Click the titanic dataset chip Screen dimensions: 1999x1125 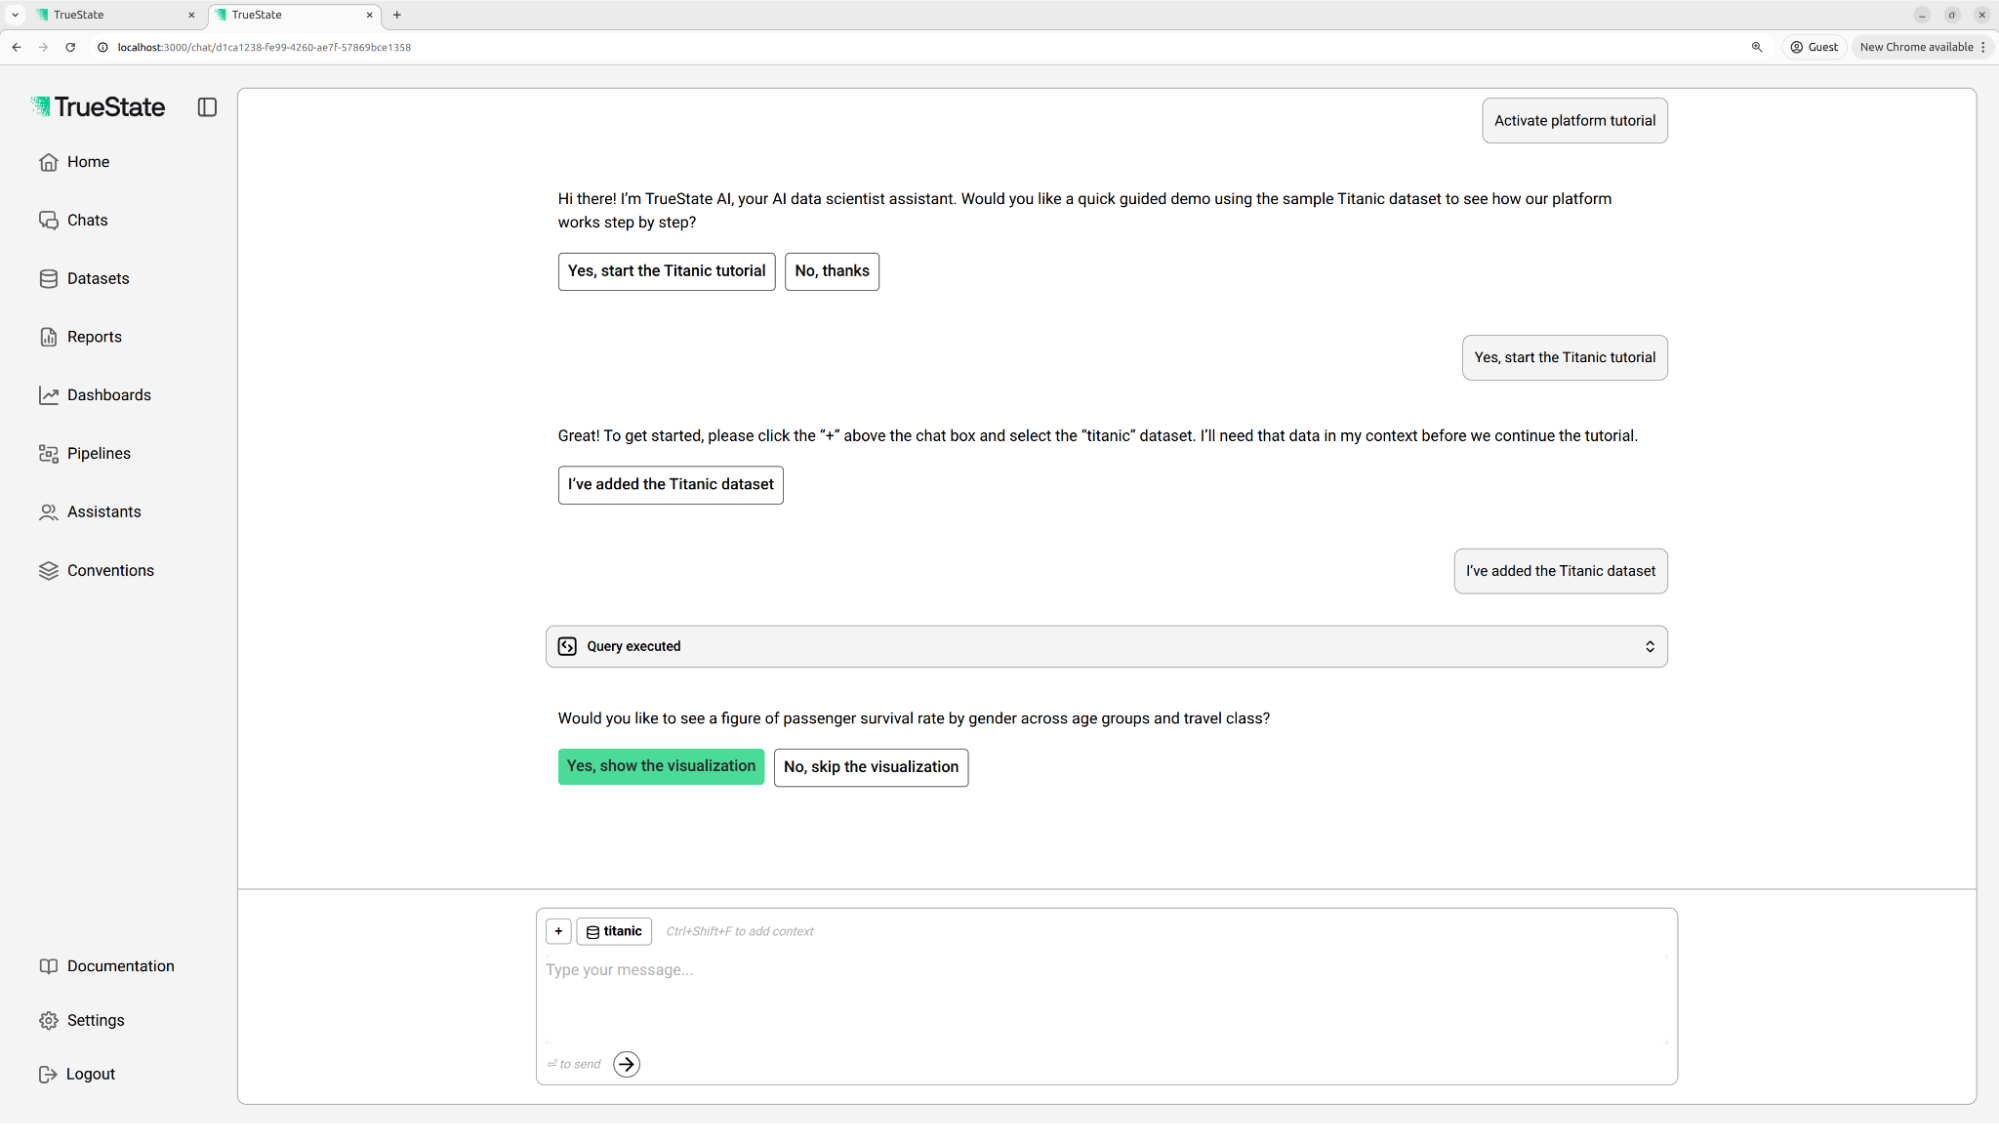[x=614, y=931]
